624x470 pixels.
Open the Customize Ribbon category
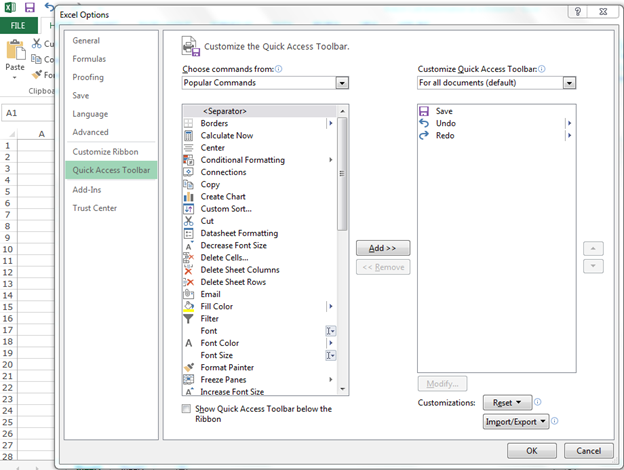click(x=105, y=152)
